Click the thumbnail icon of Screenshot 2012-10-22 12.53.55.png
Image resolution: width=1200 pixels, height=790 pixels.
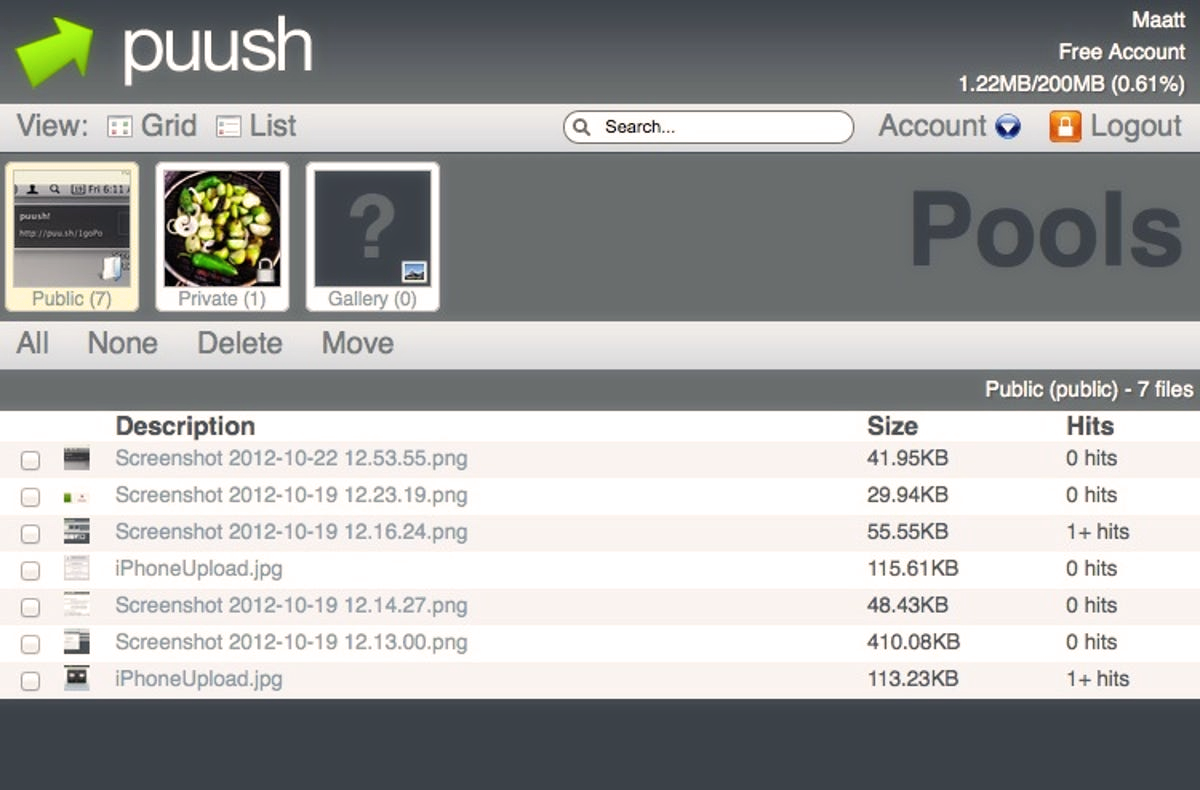[x=76, y=459]
